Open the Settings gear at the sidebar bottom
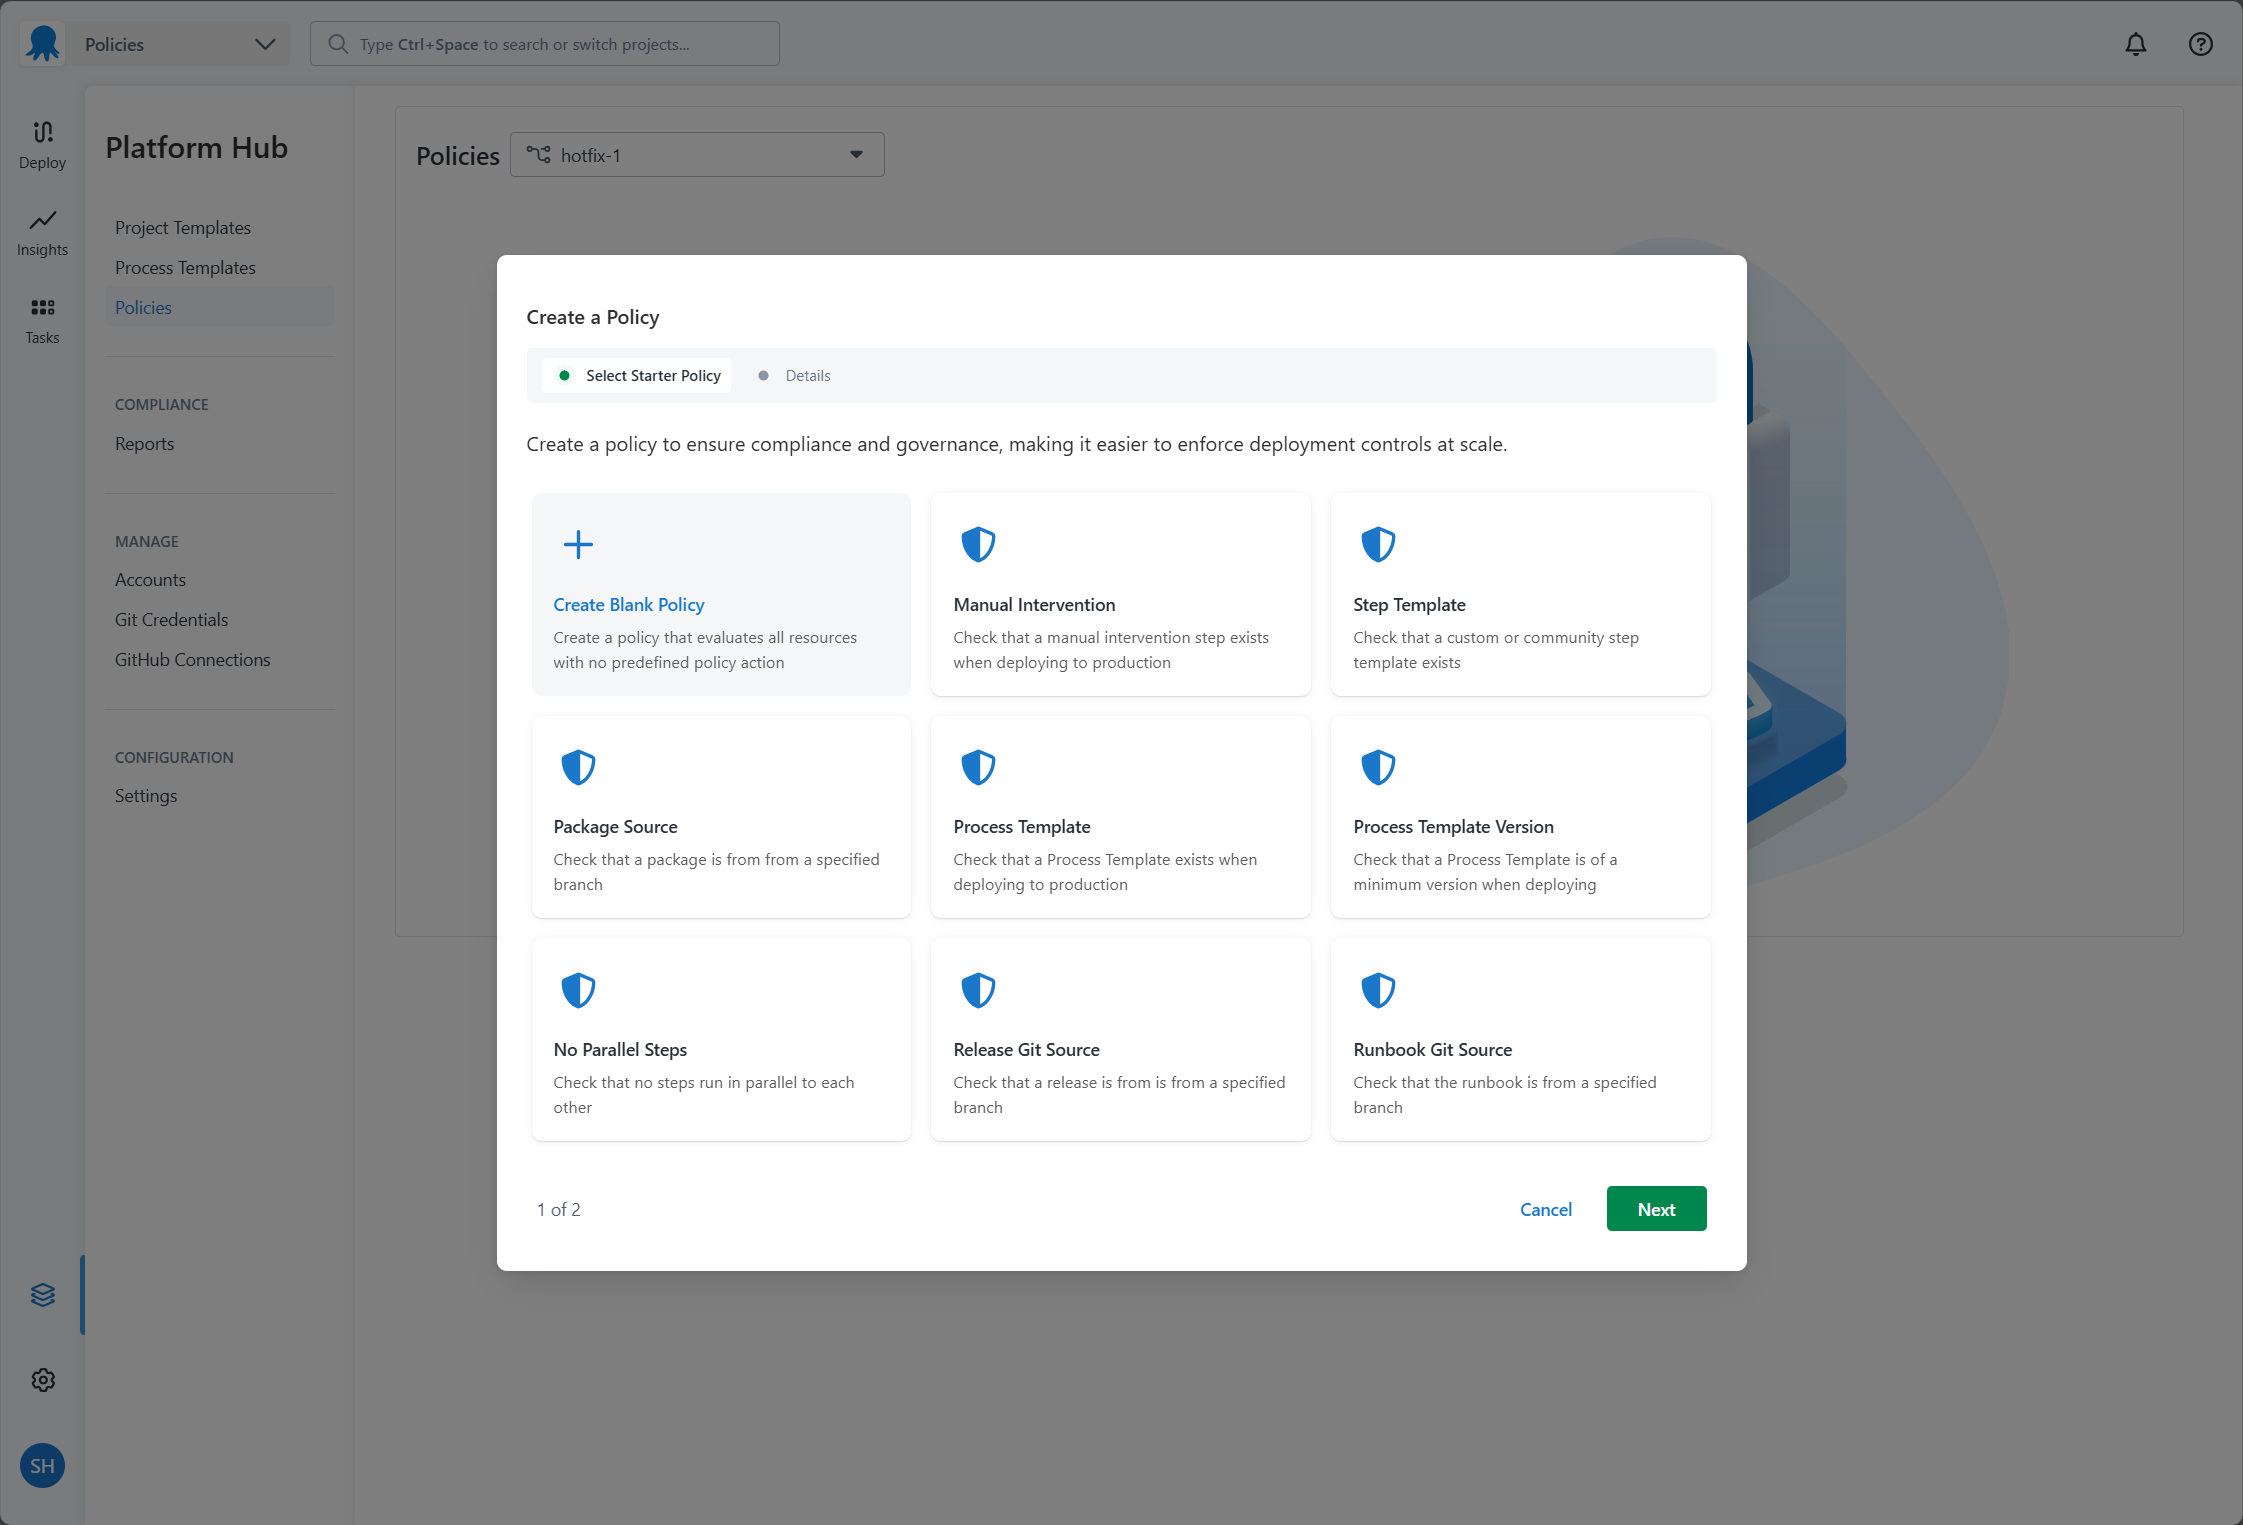Viewport: 2243px width, 1525px height. tap(42, 1380)
